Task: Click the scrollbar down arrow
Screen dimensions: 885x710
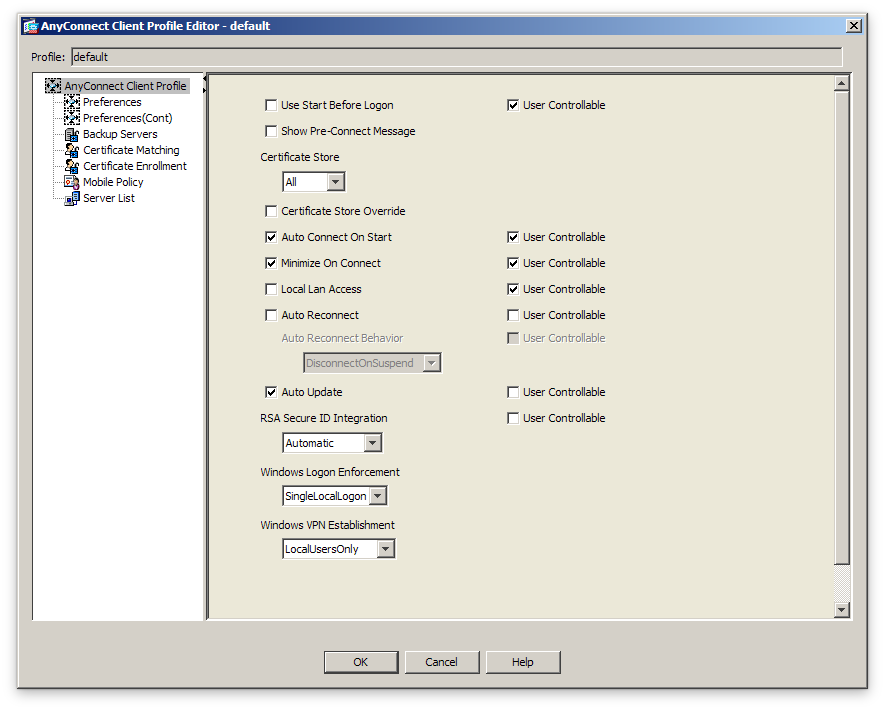Action: [842, 610]
